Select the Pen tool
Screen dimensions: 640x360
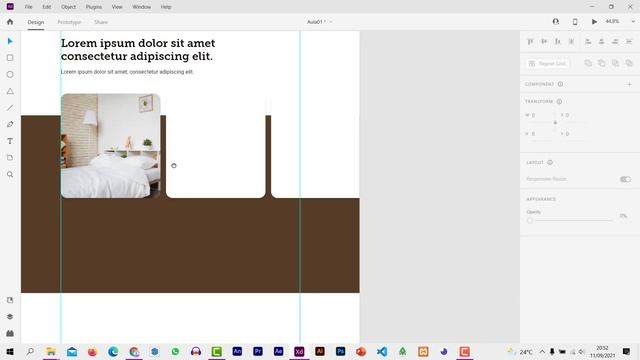10,124
